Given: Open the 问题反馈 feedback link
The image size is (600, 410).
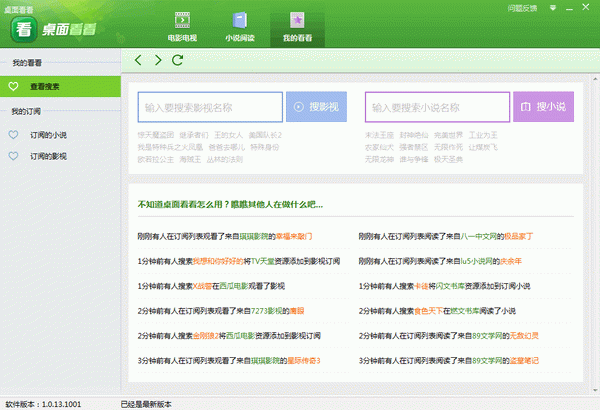Looking at the screenshot, I should coord(522,8).
